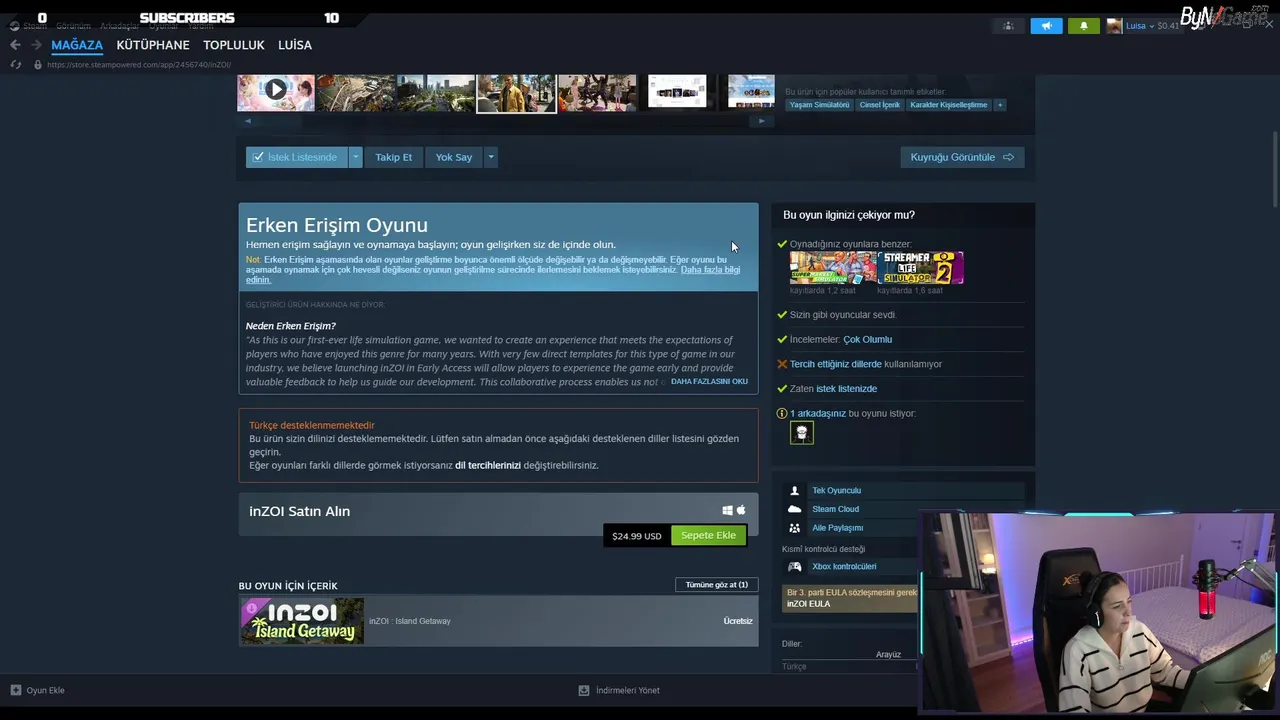Open the green notifications bell
The width and height of the screenshot is (1280, 720).
tap(1084, 26)
